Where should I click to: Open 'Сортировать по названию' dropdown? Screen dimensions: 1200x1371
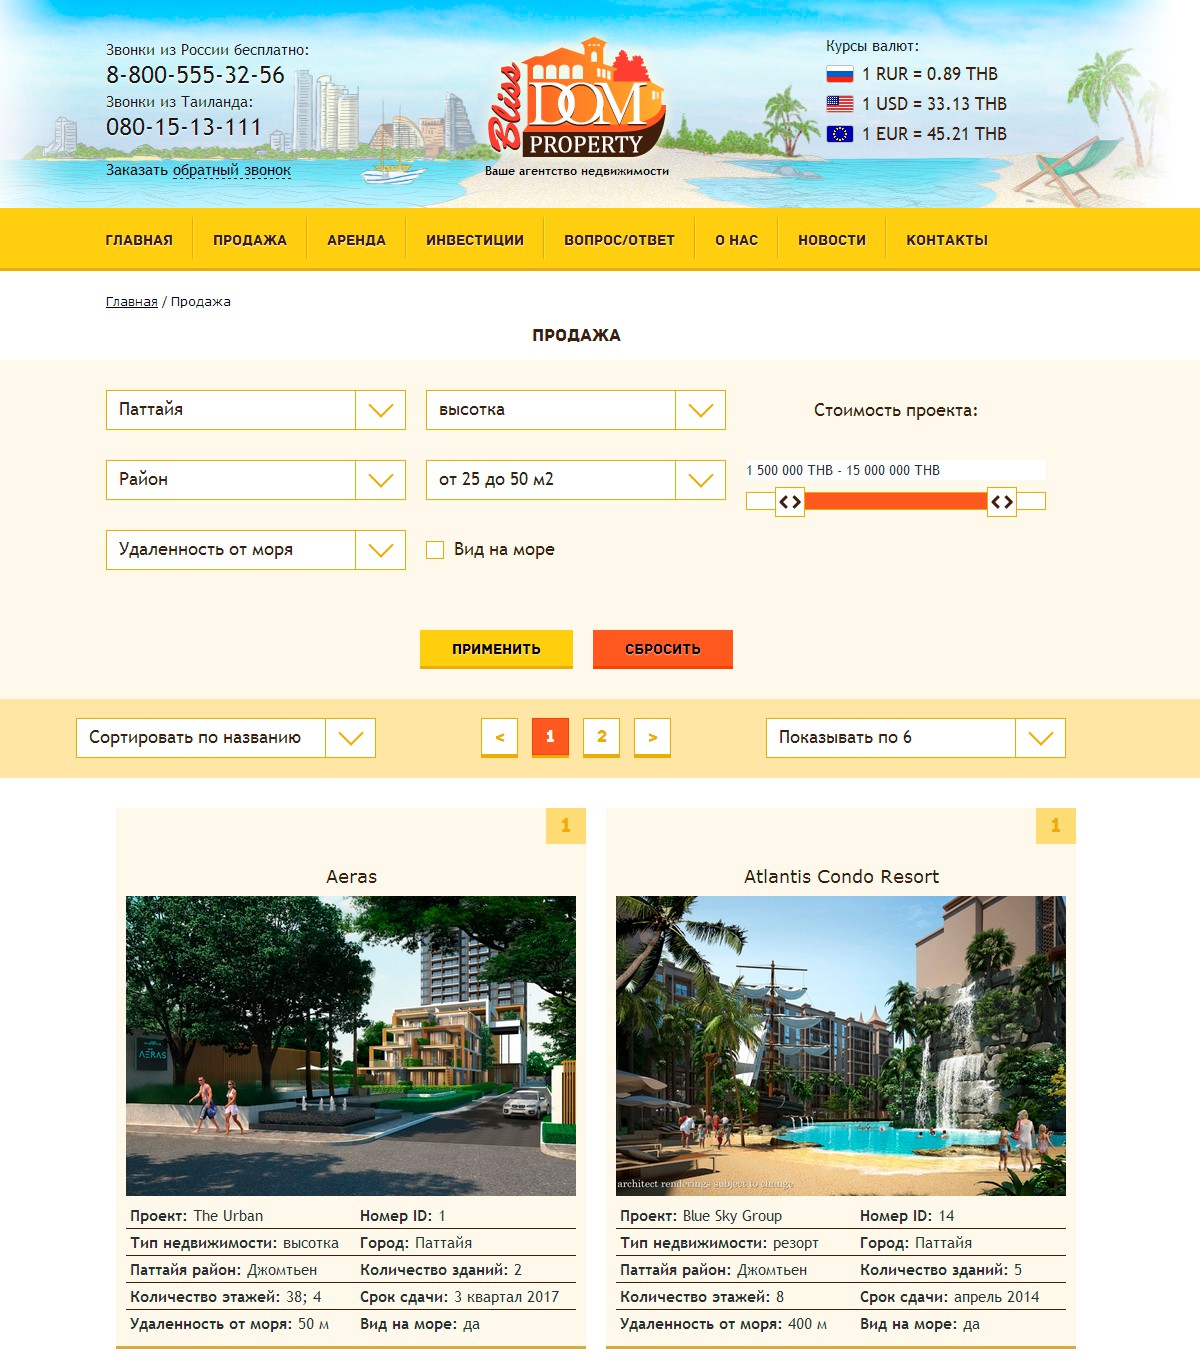click(x=226, y=738)
